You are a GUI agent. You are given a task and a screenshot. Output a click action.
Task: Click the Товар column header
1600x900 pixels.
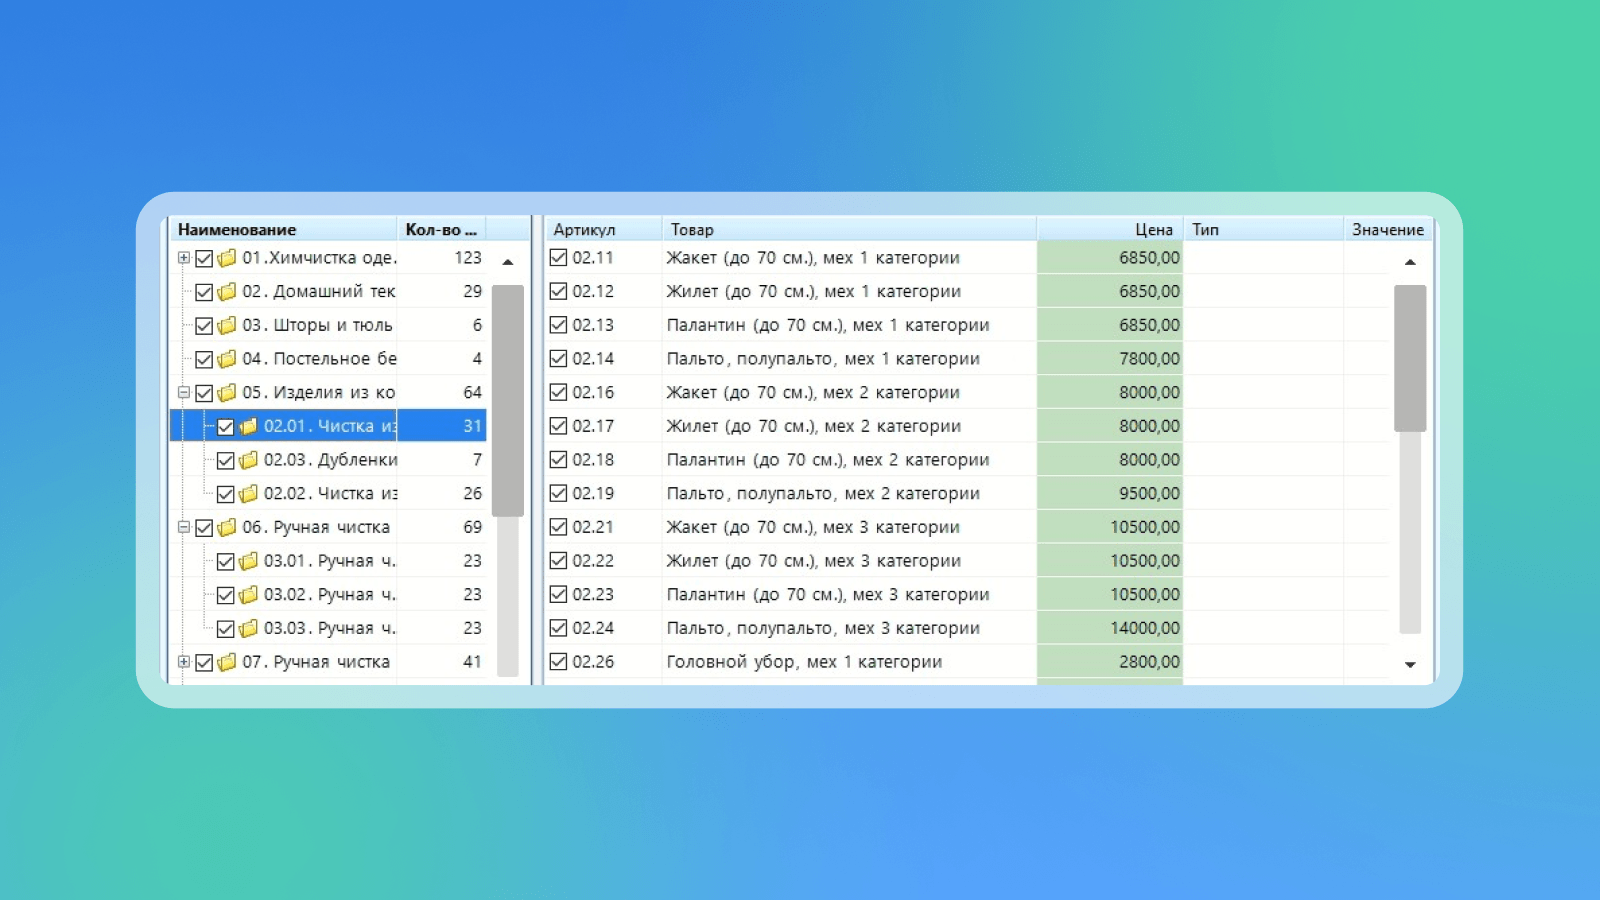click(x=848, y=230)
